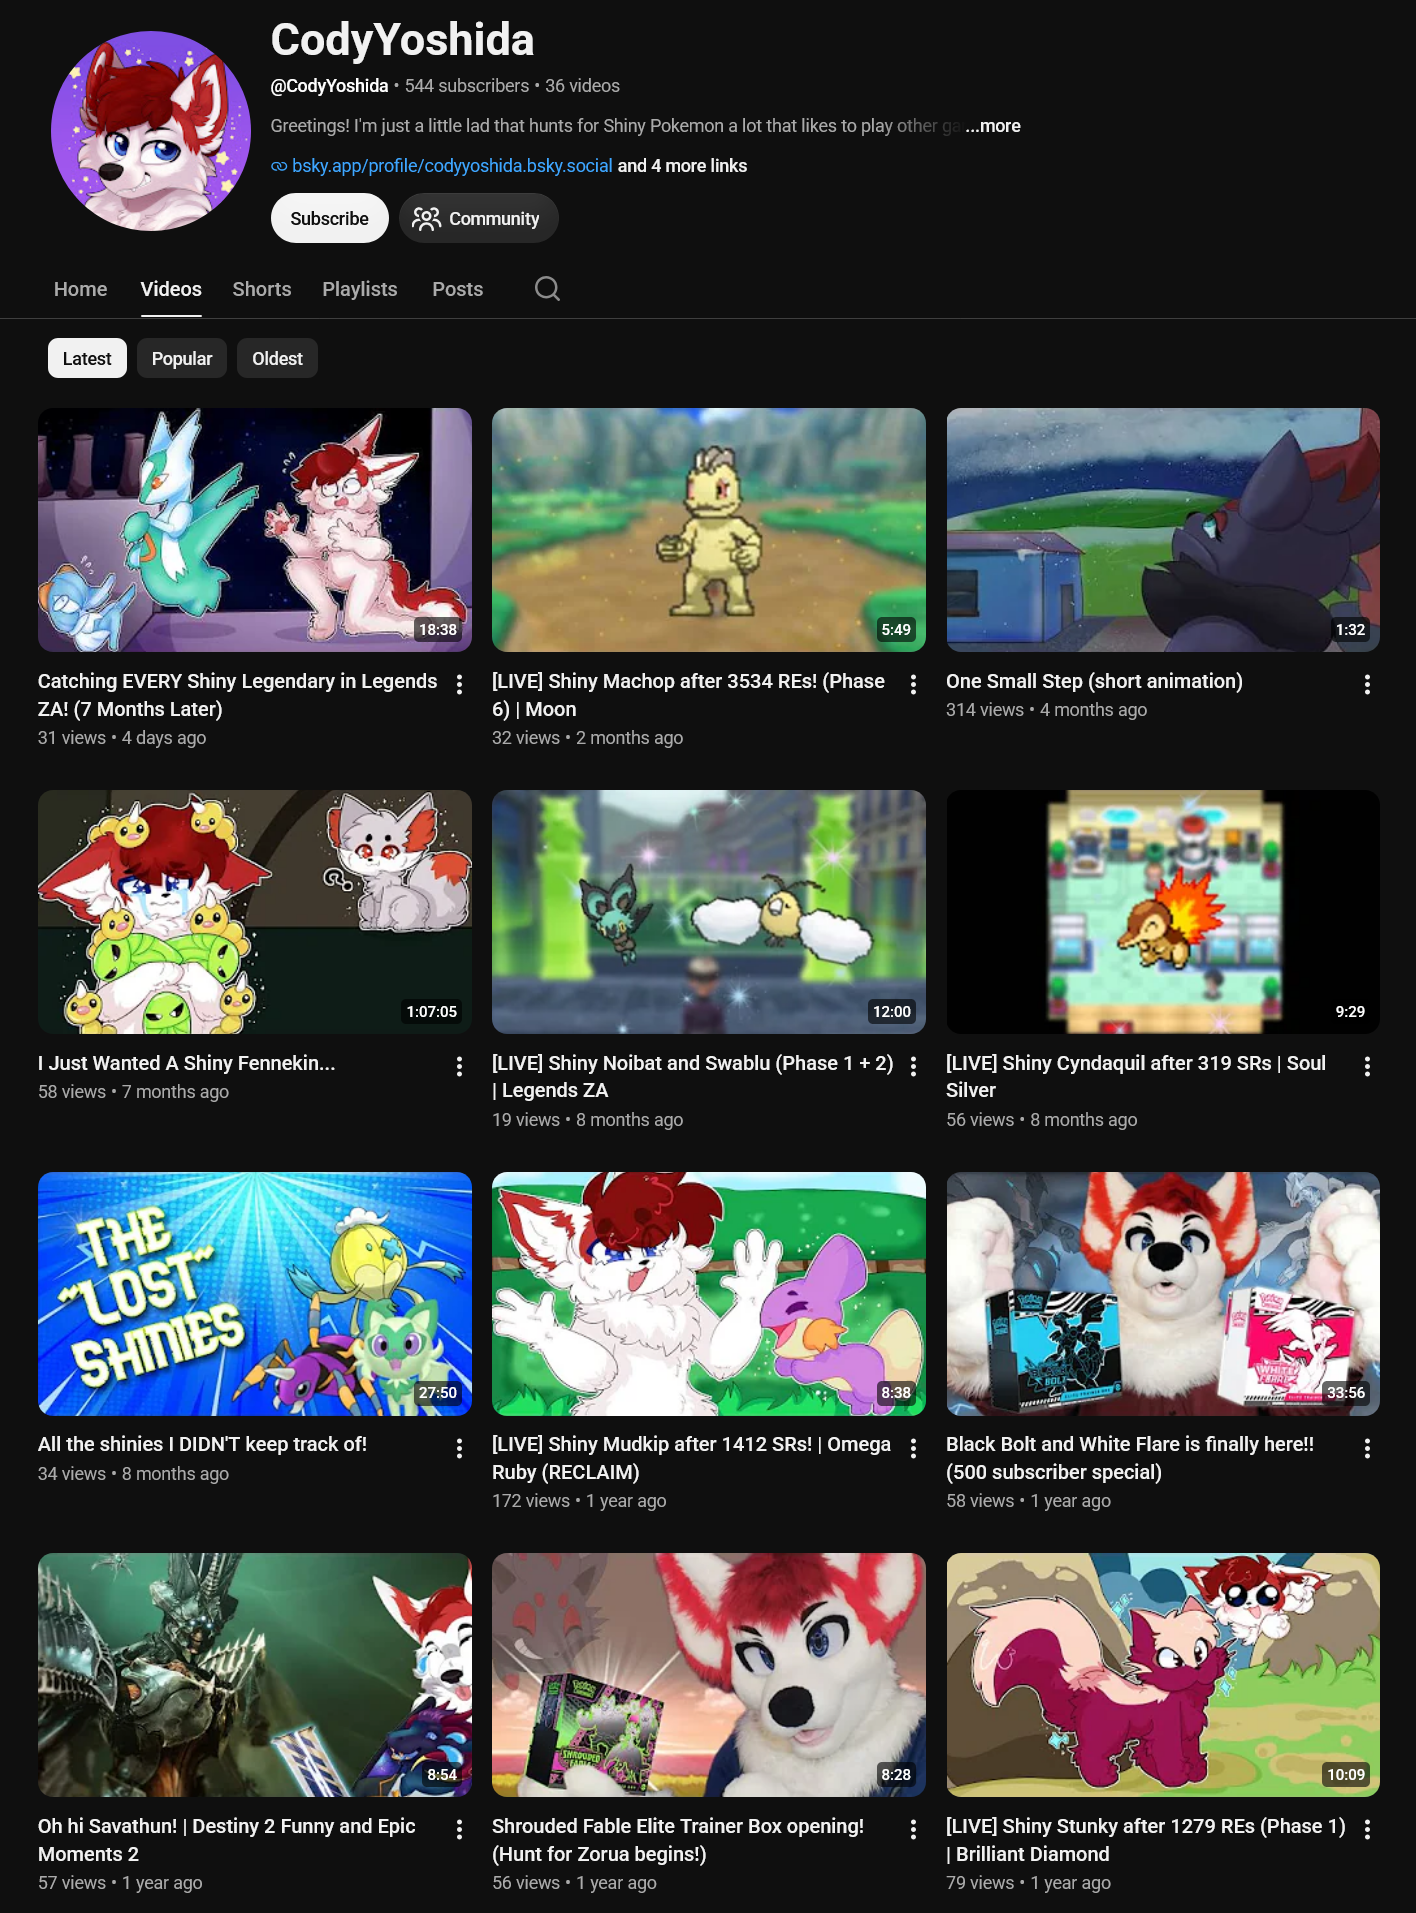
Task: Switch to the Playlists tab
Action: click(360, 289)
